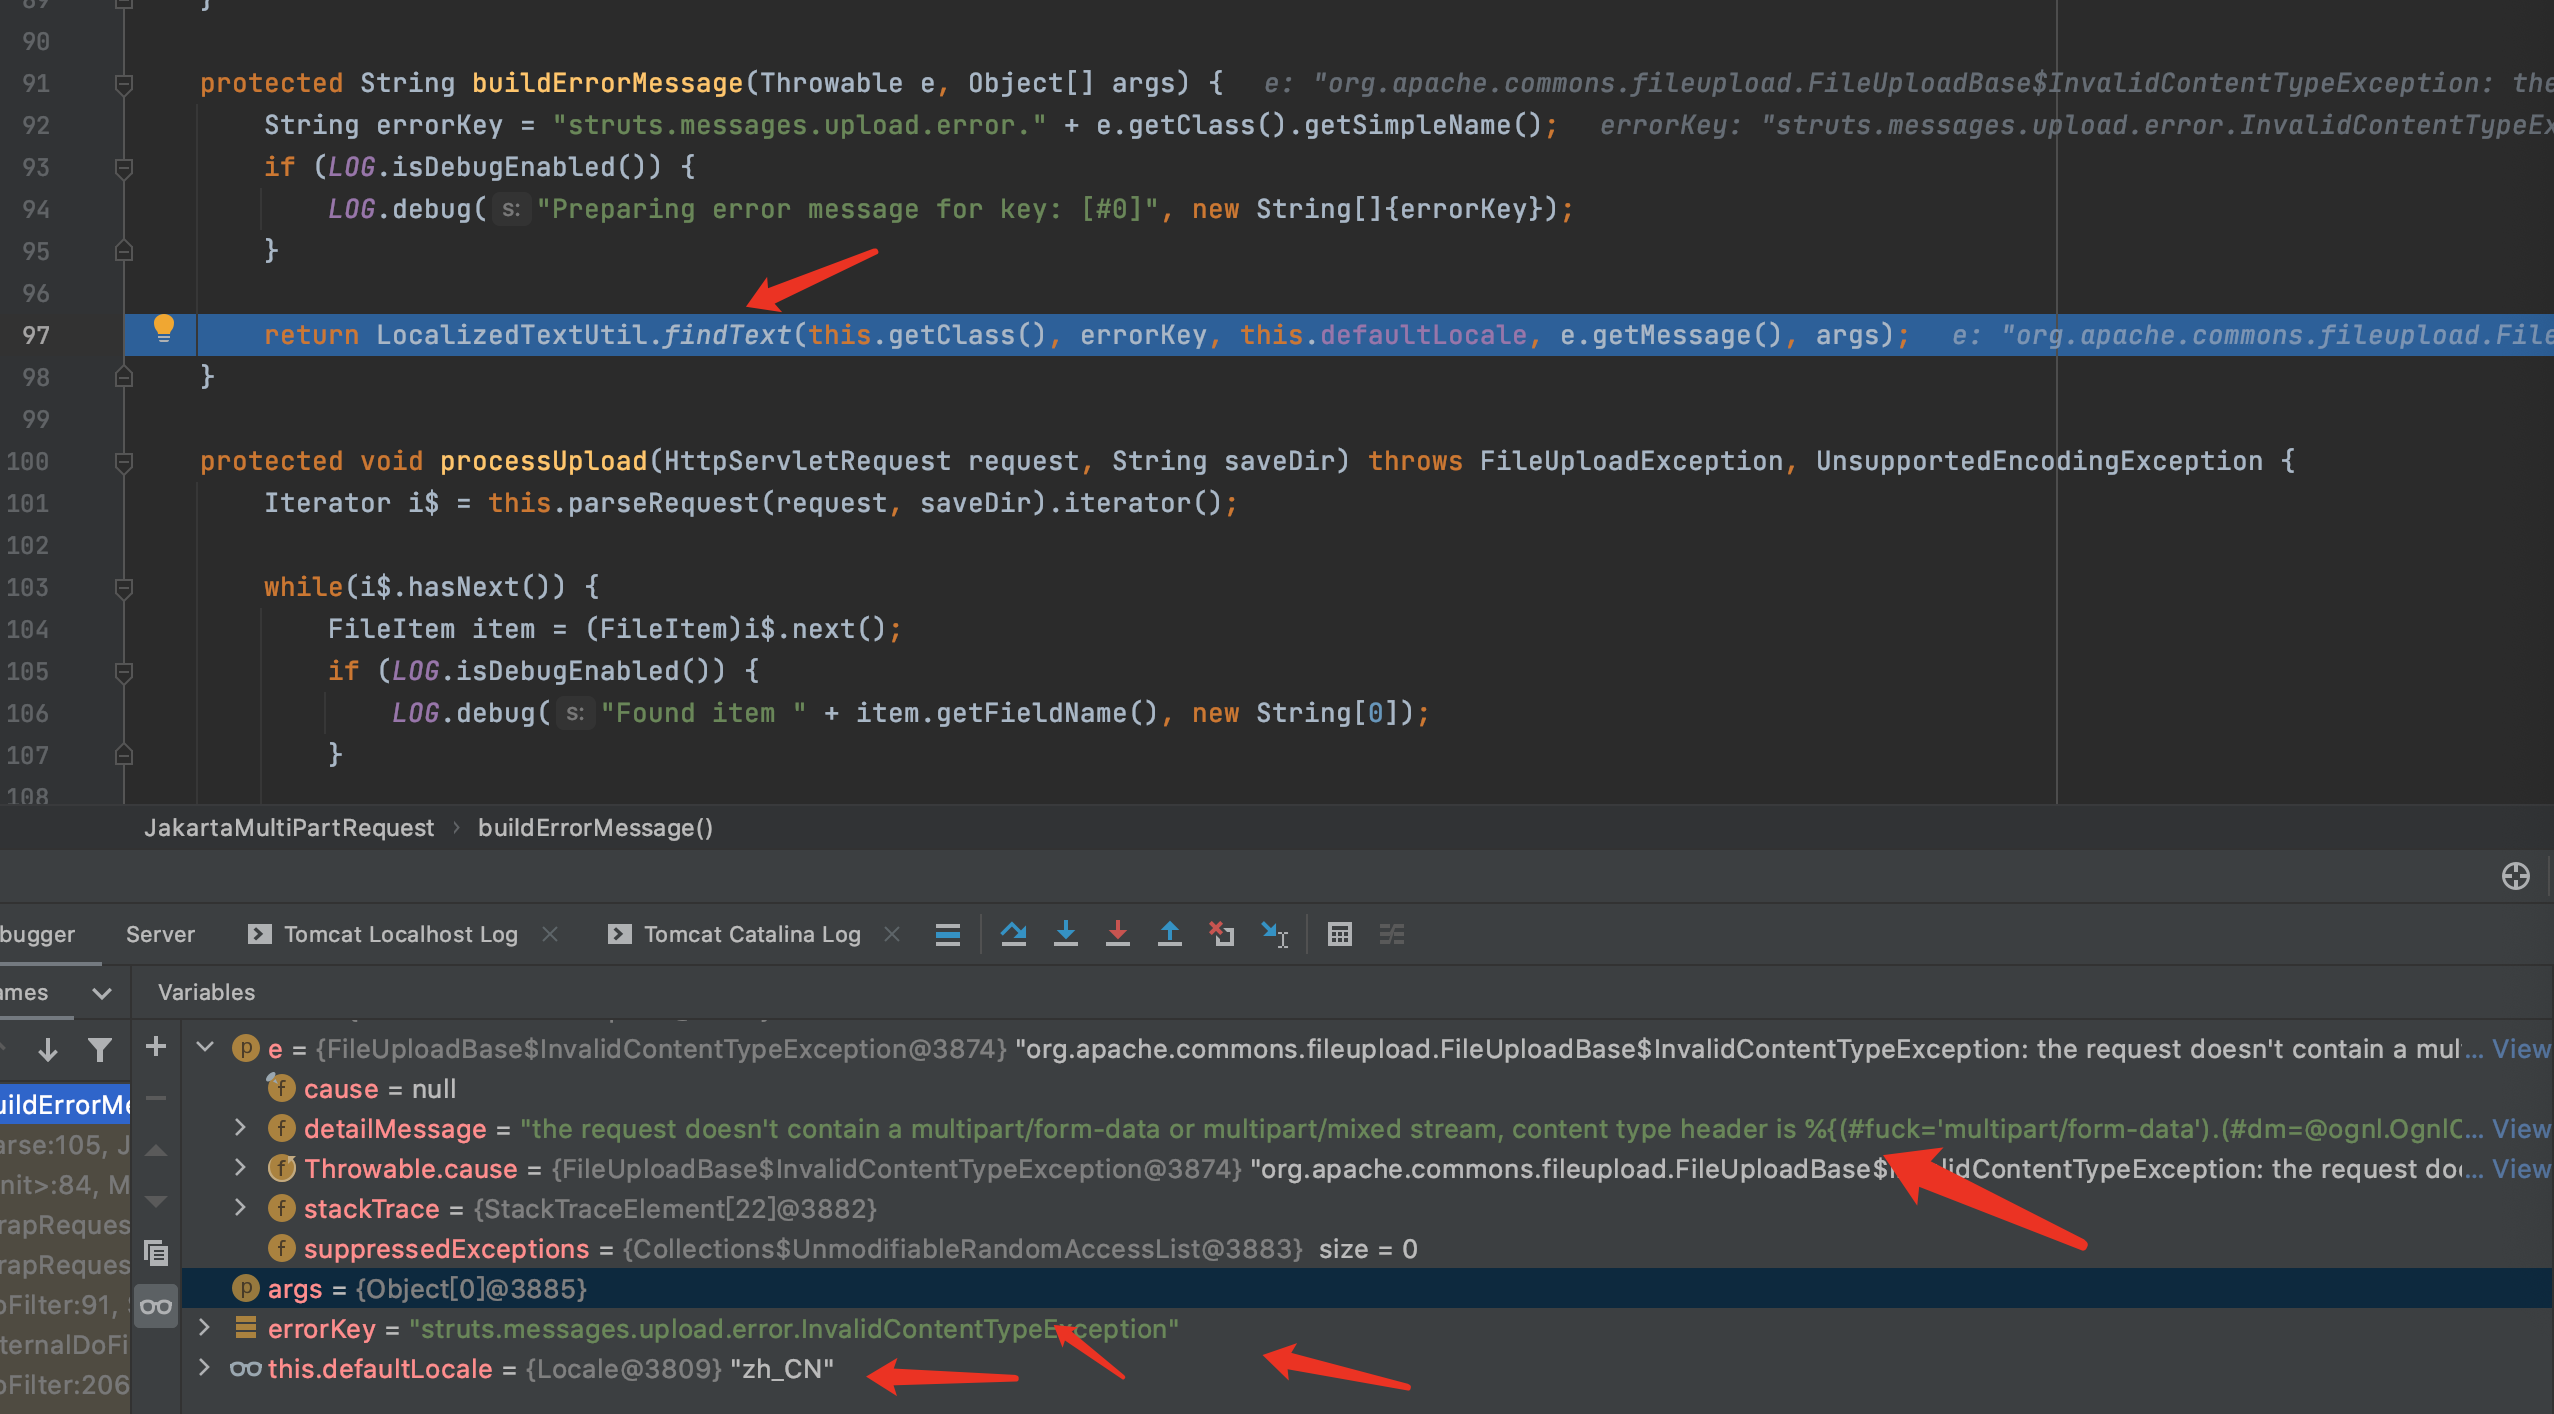2554x1414 pixels.
Task: Expand the detailMessage field
Action: (x=240, y=1128)
